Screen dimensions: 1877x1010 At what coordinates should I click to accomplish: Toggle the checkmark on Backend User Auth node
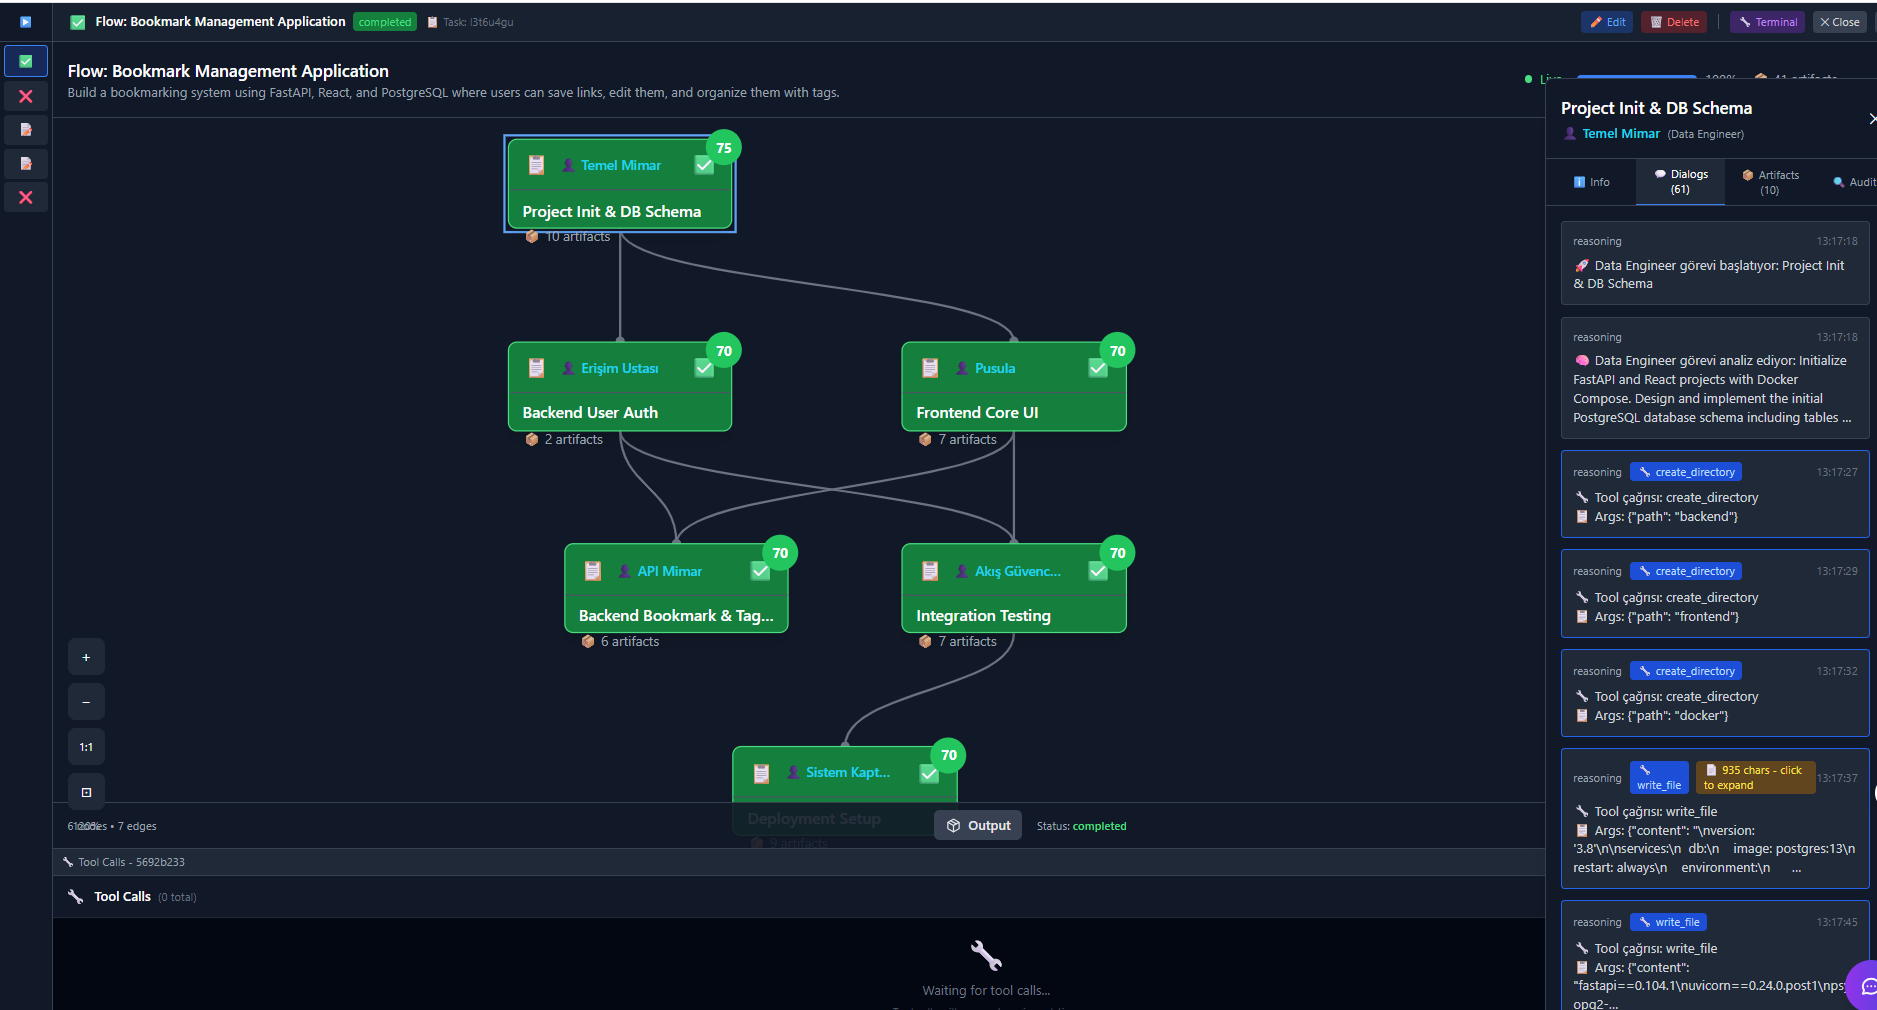coord(705,368)
